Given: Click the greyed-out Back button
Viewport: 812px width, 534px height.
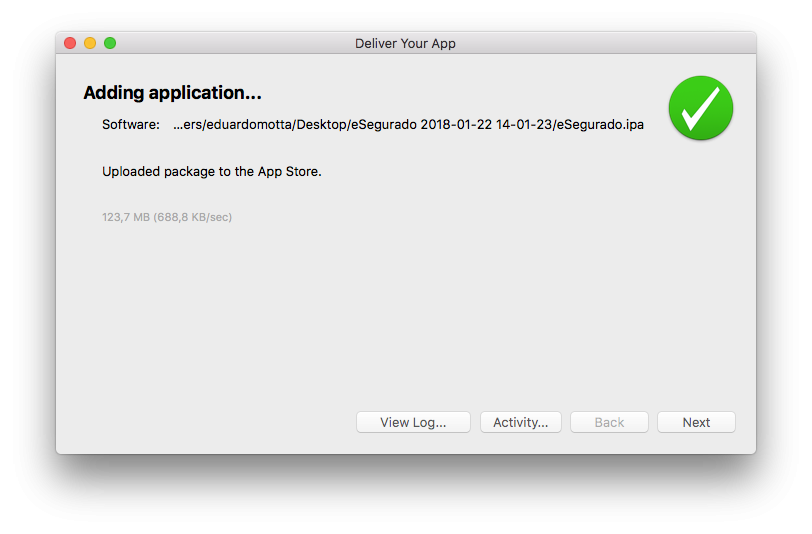Looking at the screenshot, I should point(609,422).
